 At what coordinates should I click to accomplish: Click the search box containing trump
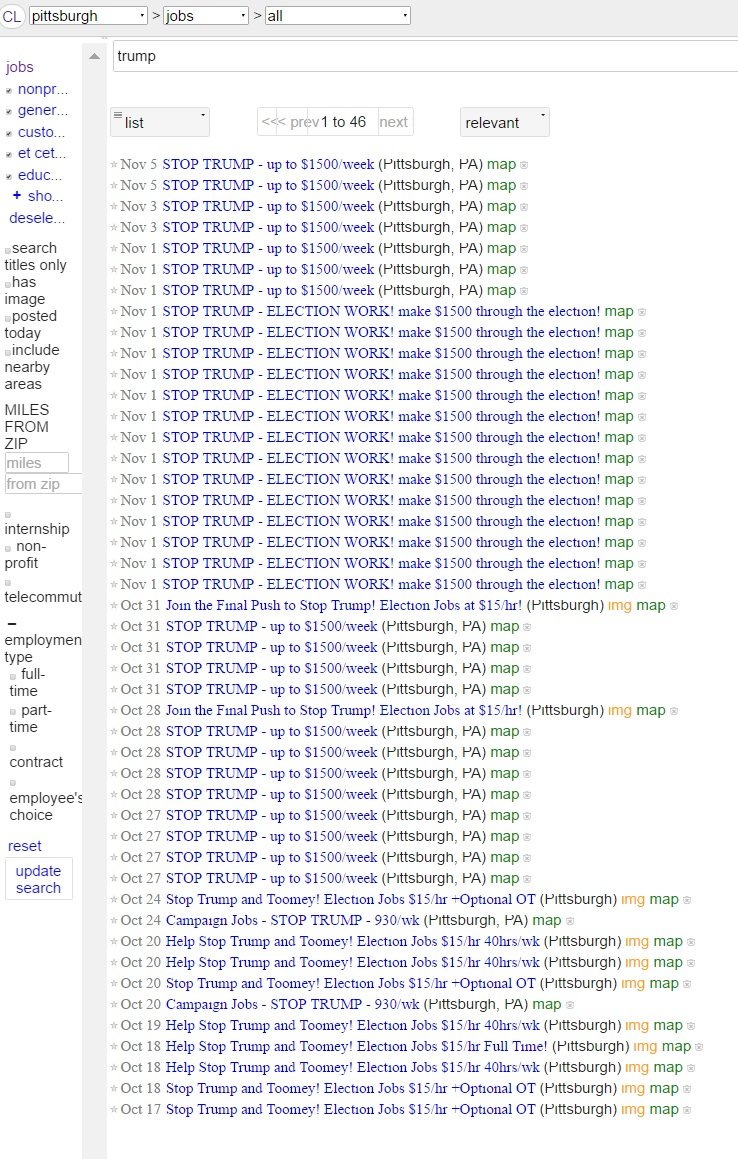tap(425, 56)
